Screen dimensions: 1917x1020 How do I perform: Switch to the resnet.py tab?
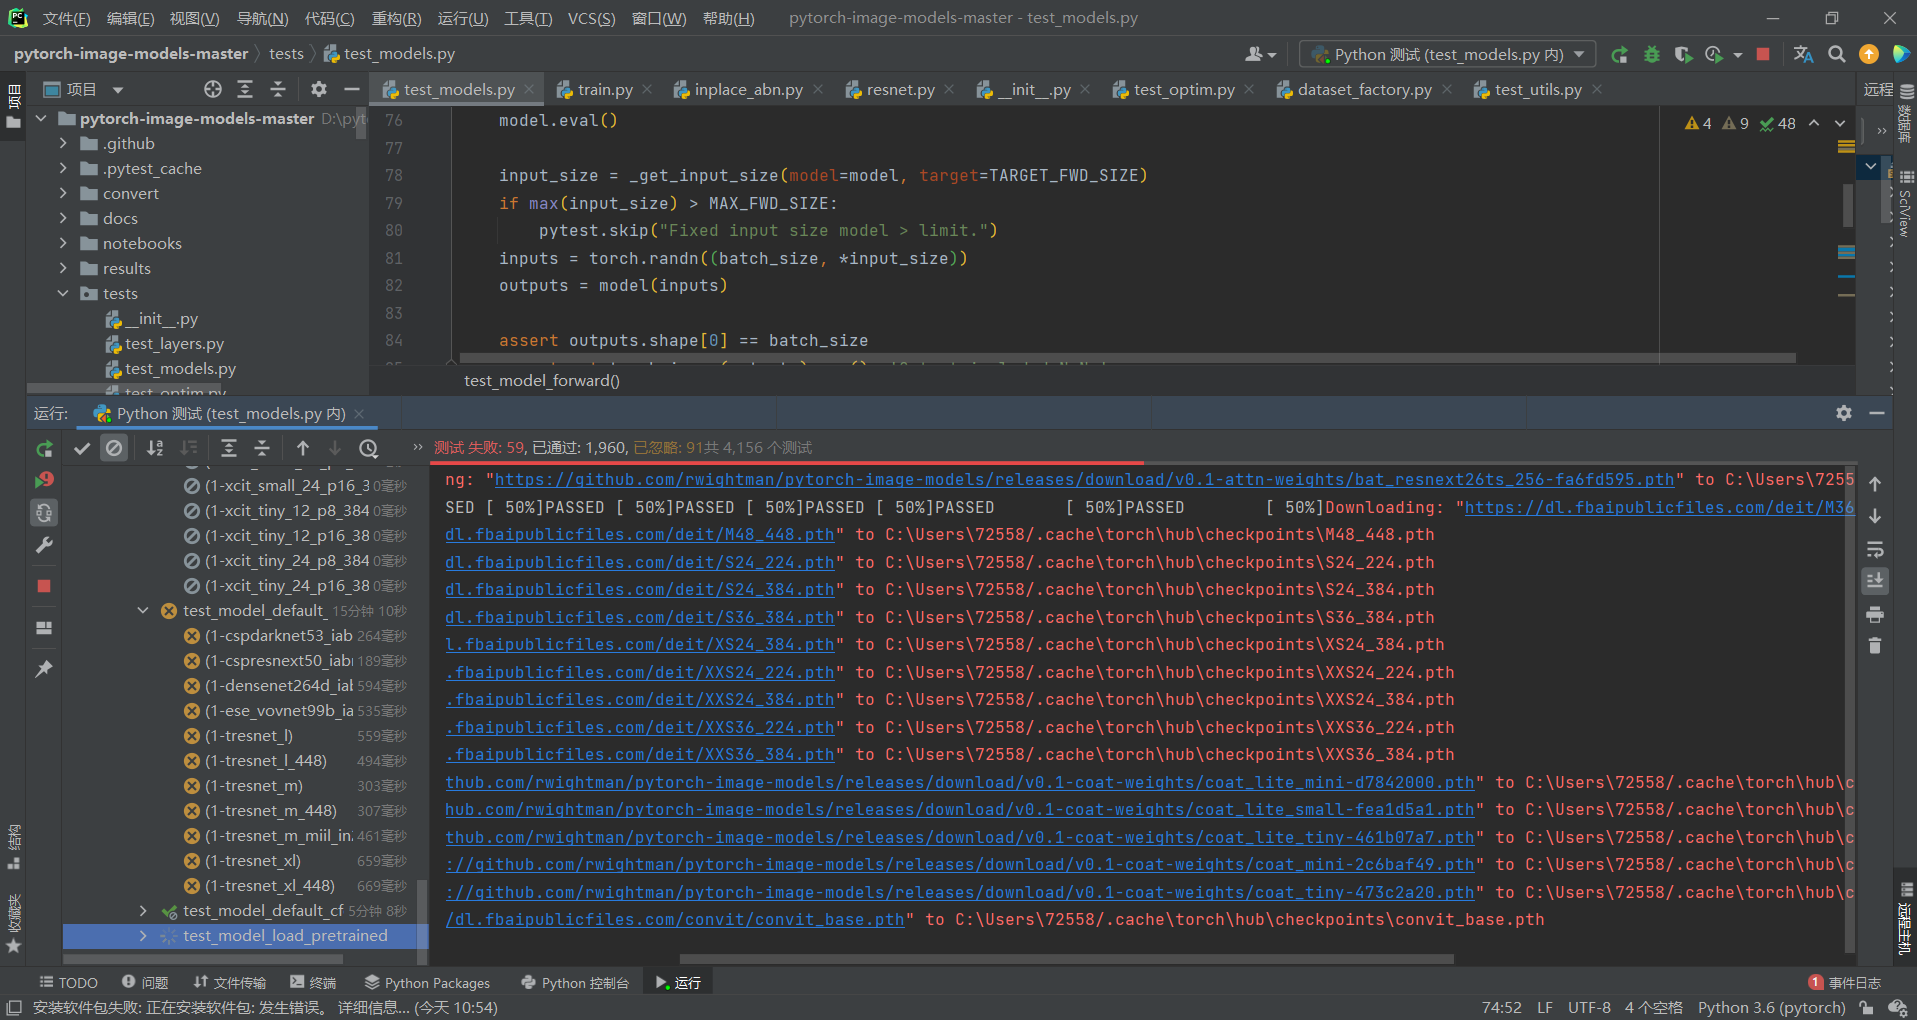point(900,89)
